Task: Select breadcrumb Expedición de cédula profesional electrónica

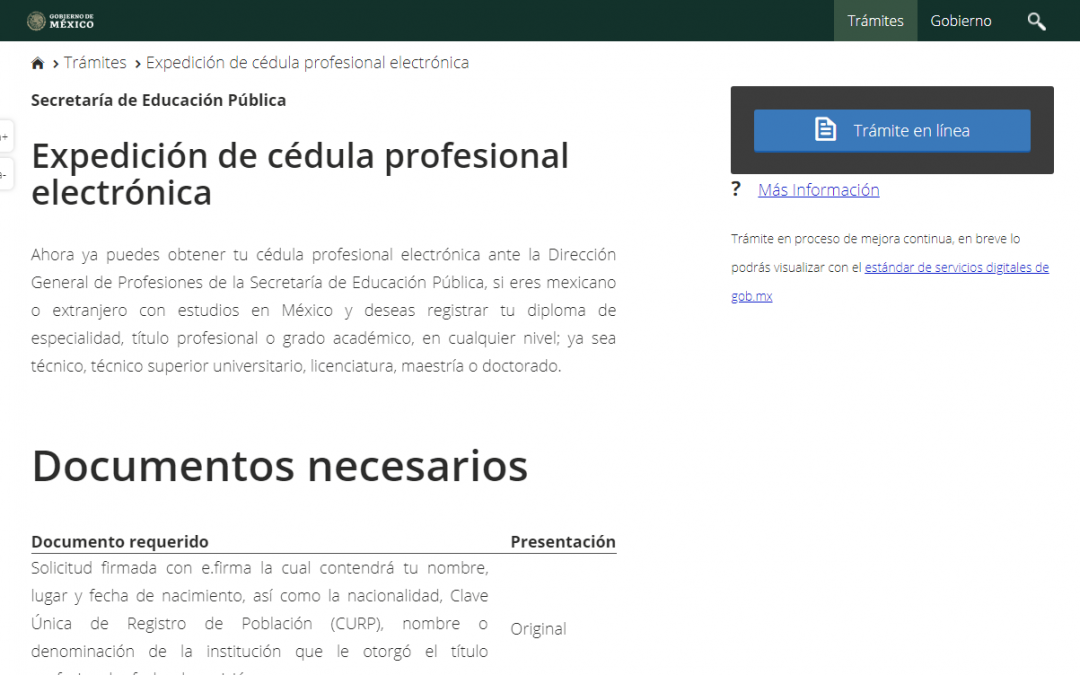Action: click(x=307, y=63)
